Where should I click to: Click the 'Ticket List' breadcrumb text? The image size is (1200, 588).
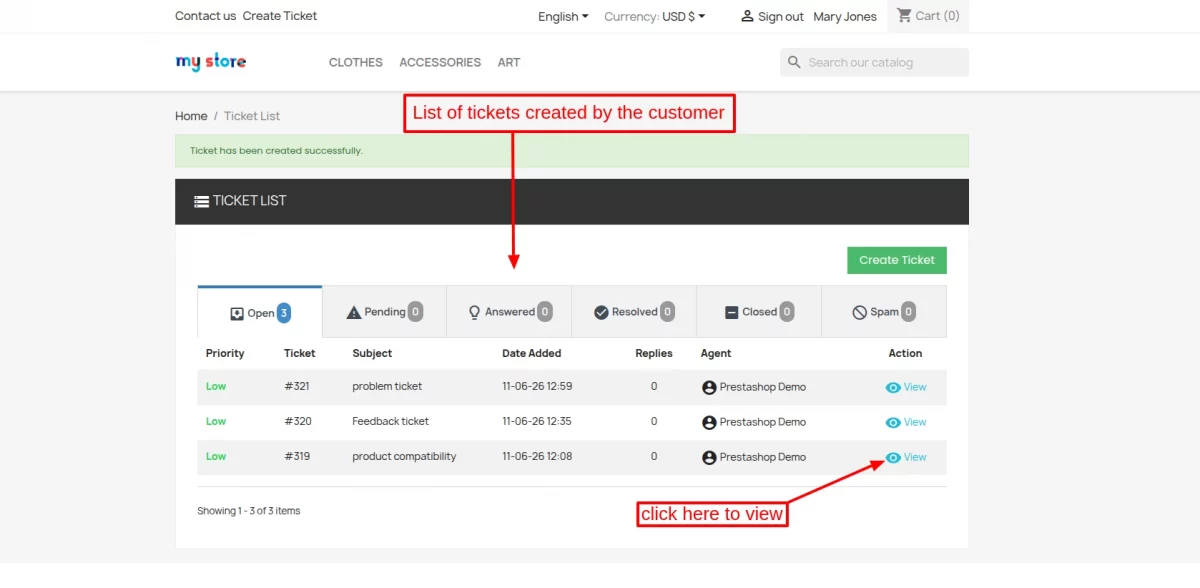252,116
